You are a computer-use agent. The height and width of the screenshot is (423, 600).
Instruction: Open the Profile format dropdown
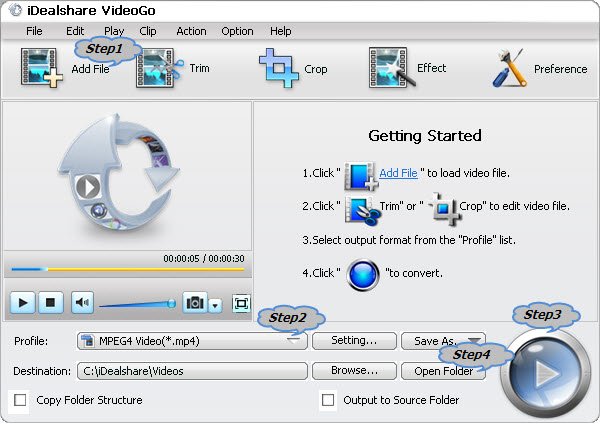tap(192, 341)
